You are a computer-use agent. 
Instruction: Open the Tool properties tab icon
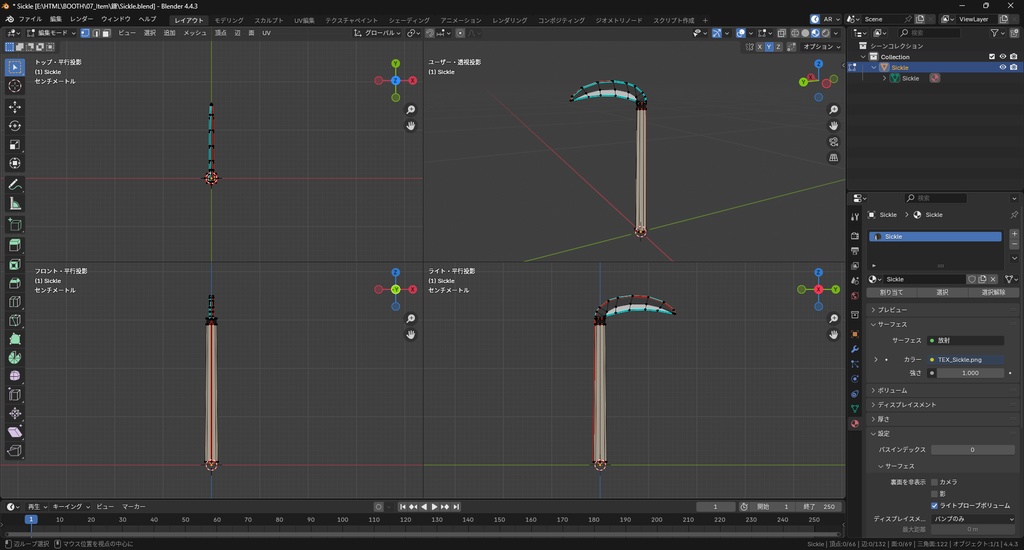click(x=855, y=216)
